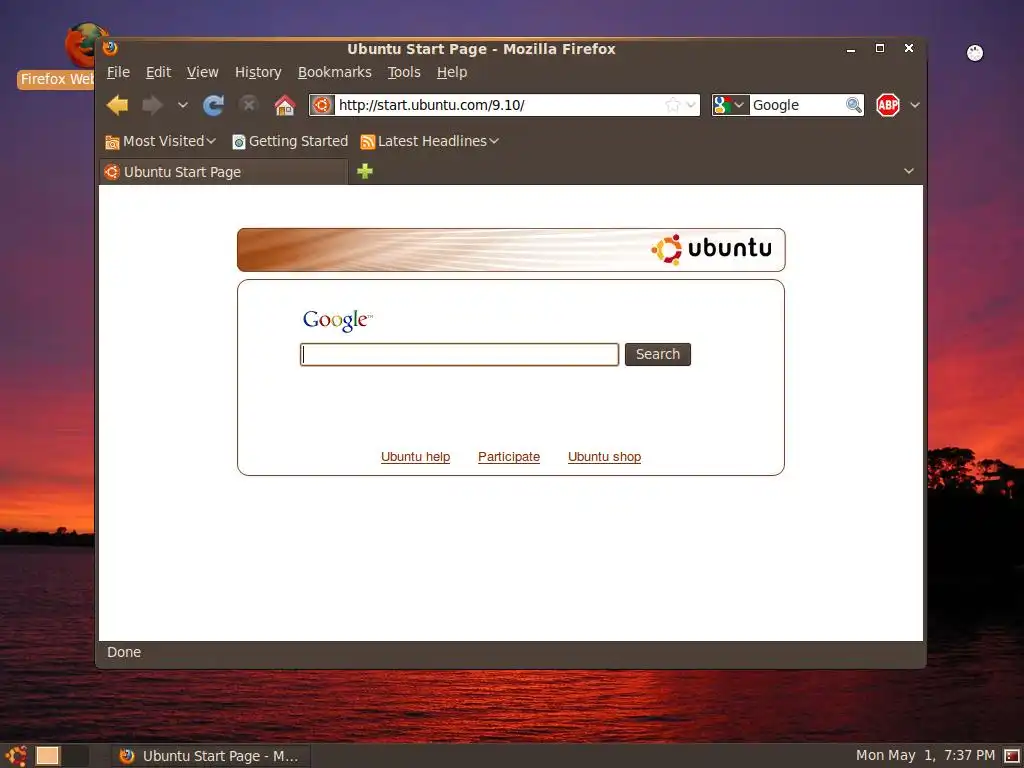
Task: Open the Google search engine selector
Action: click(x=729, y=105)
